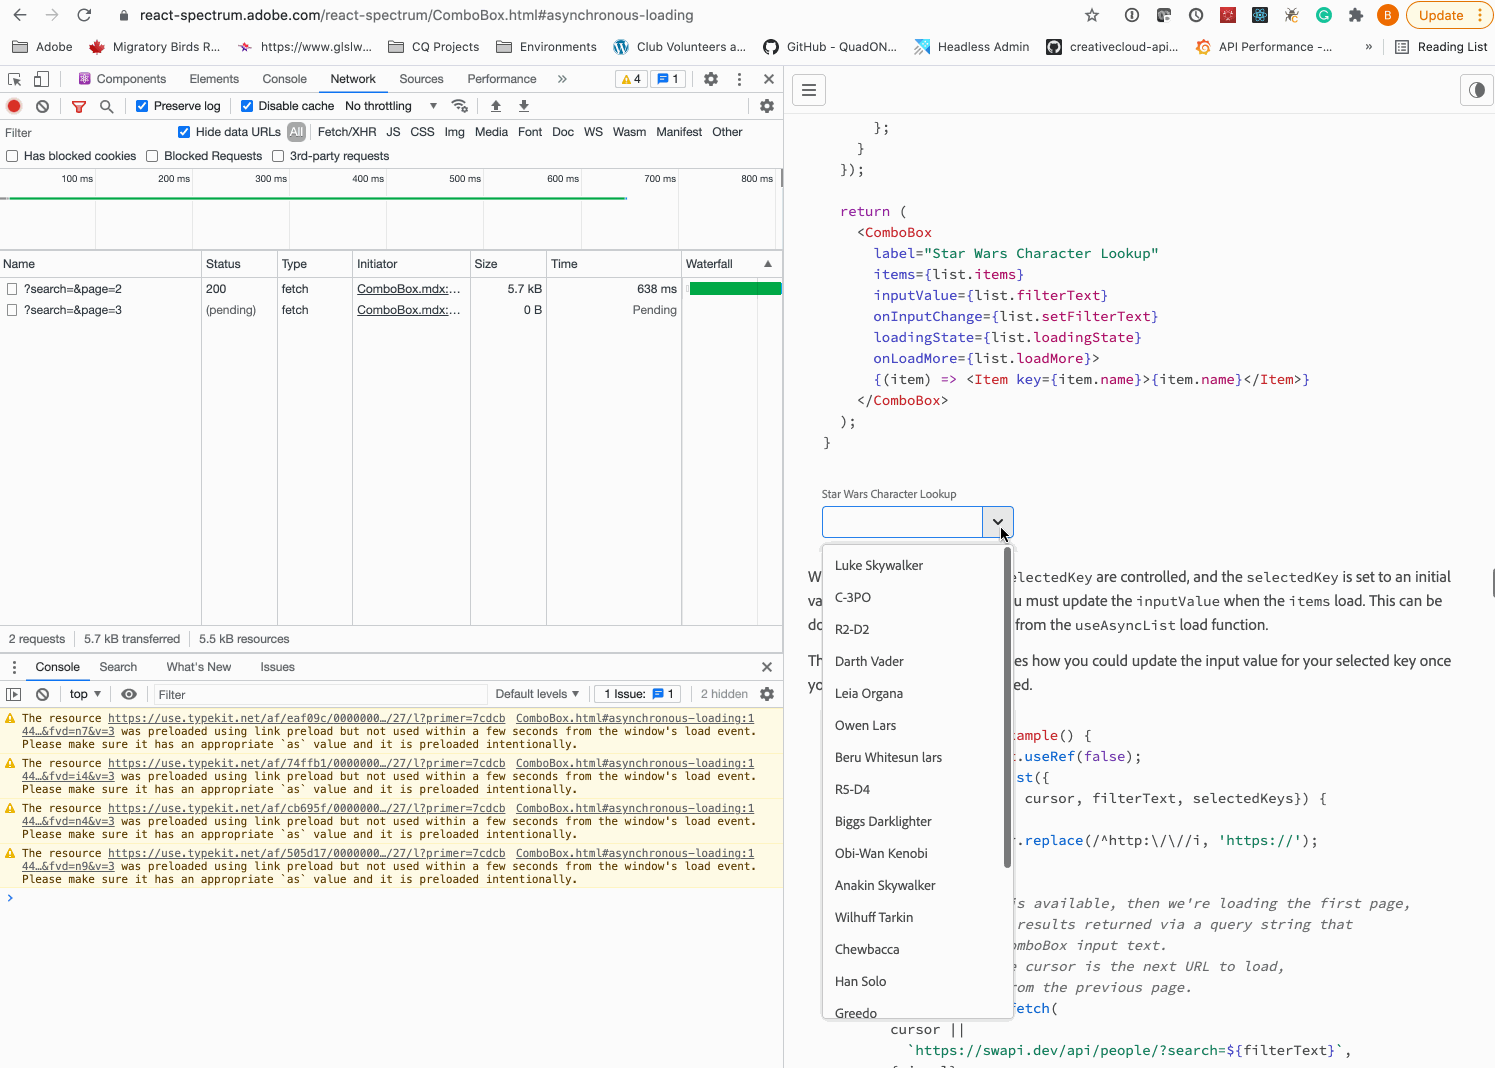Open the 1 Issue panel
The image size is (1495, 1068).
tap(637, 694)
